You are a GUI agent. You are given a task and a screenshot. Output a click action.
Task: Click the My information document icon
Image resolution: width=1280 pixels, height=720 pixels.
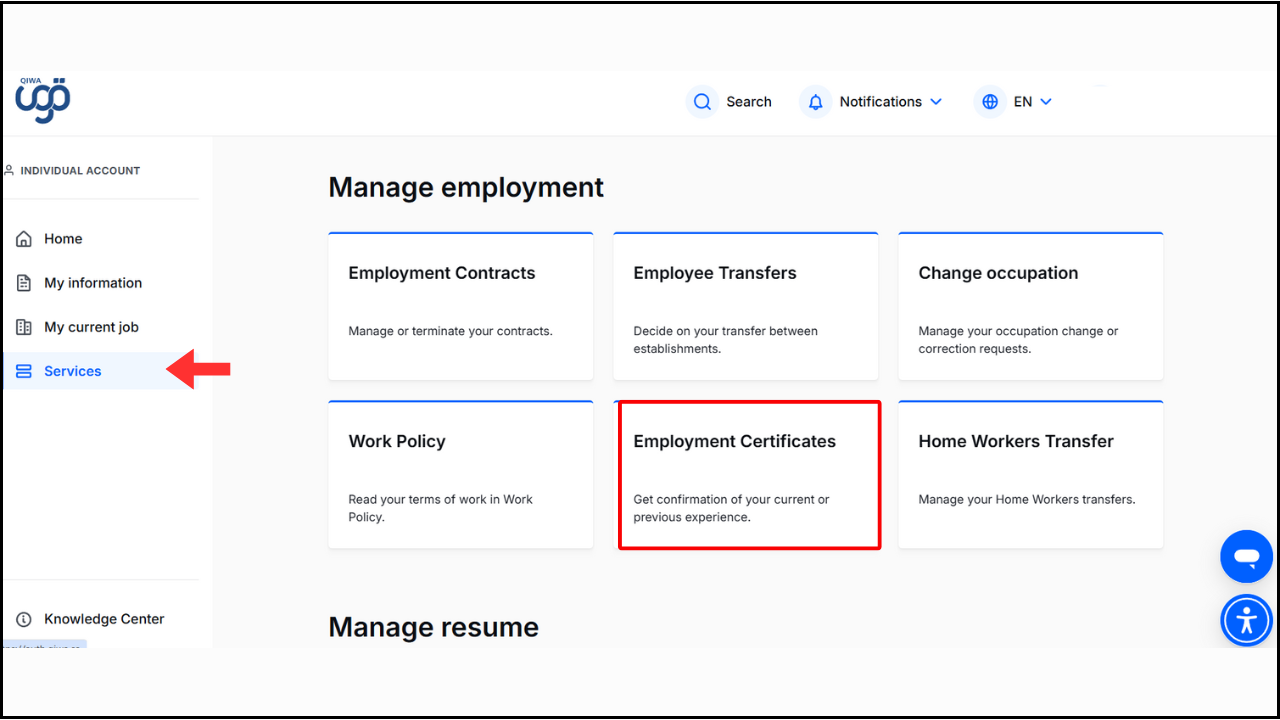coord(24,283)
